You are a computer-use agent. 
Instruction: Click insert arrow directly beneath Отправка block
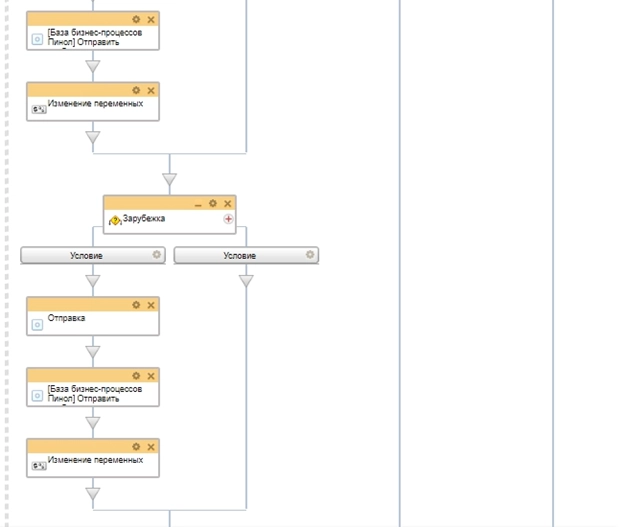click(x=93, y=352)
